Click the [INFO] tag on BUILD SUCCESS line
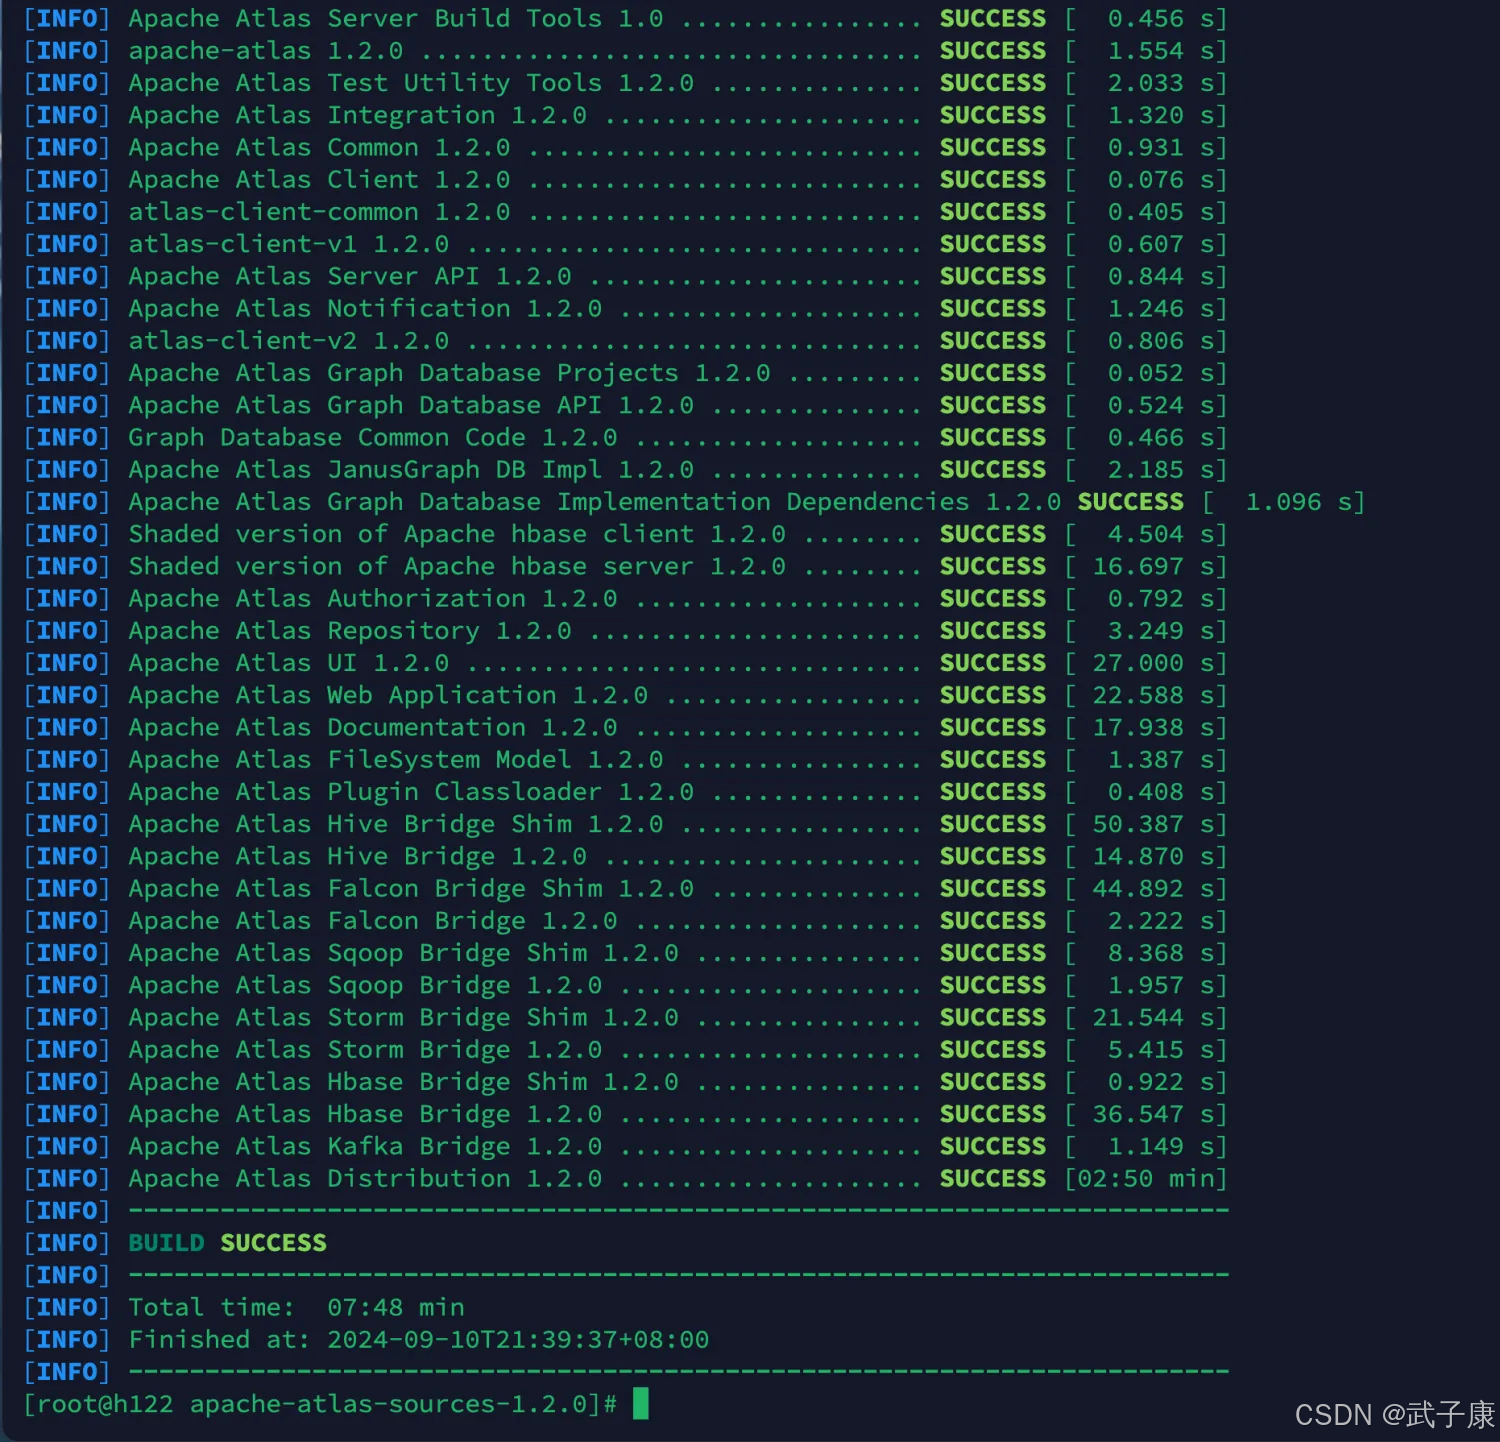The image size is (1500, 1442). (x=66, y=1243)
